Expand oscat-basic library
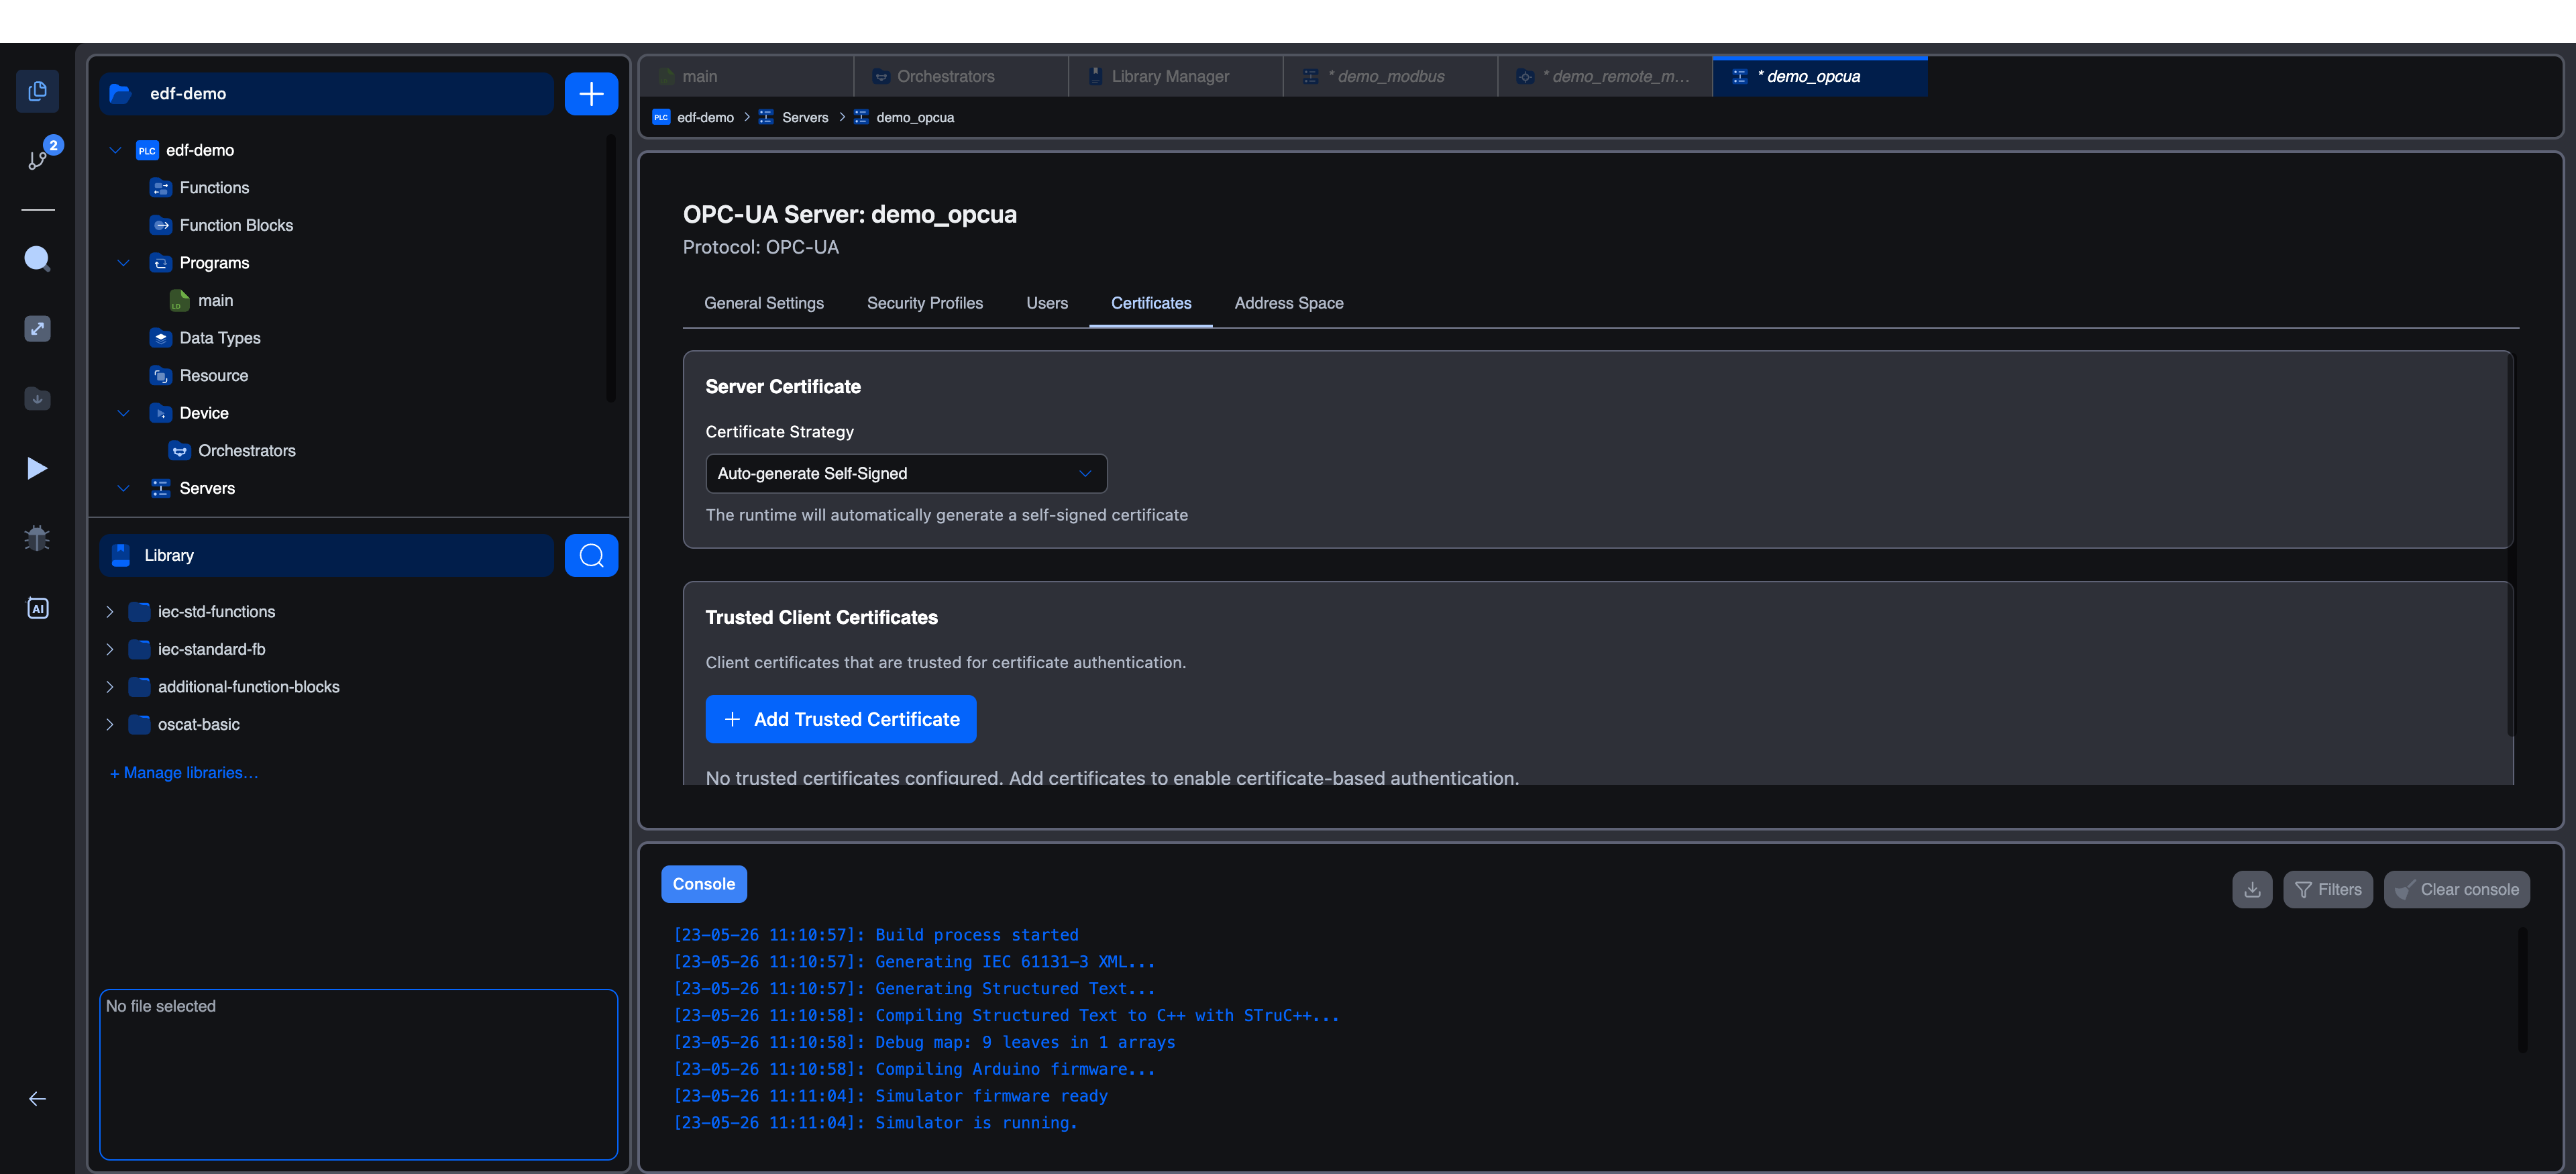 tap(109, 724)
